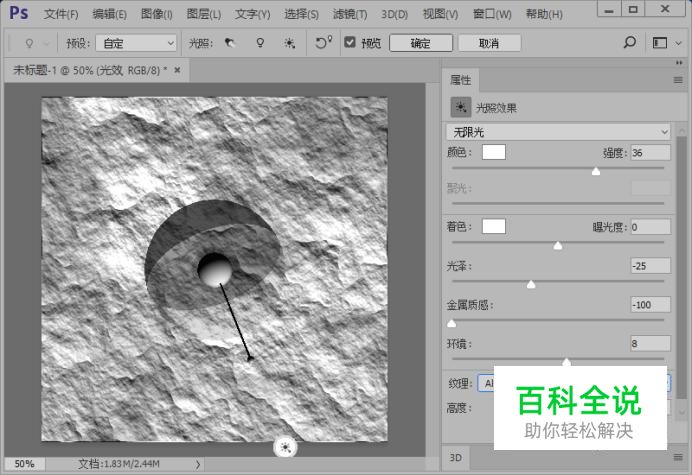The height and width of the screenshot is (475, 692).
Task: Open the 窗口(W) menu
Action: (x=492, y=14)
